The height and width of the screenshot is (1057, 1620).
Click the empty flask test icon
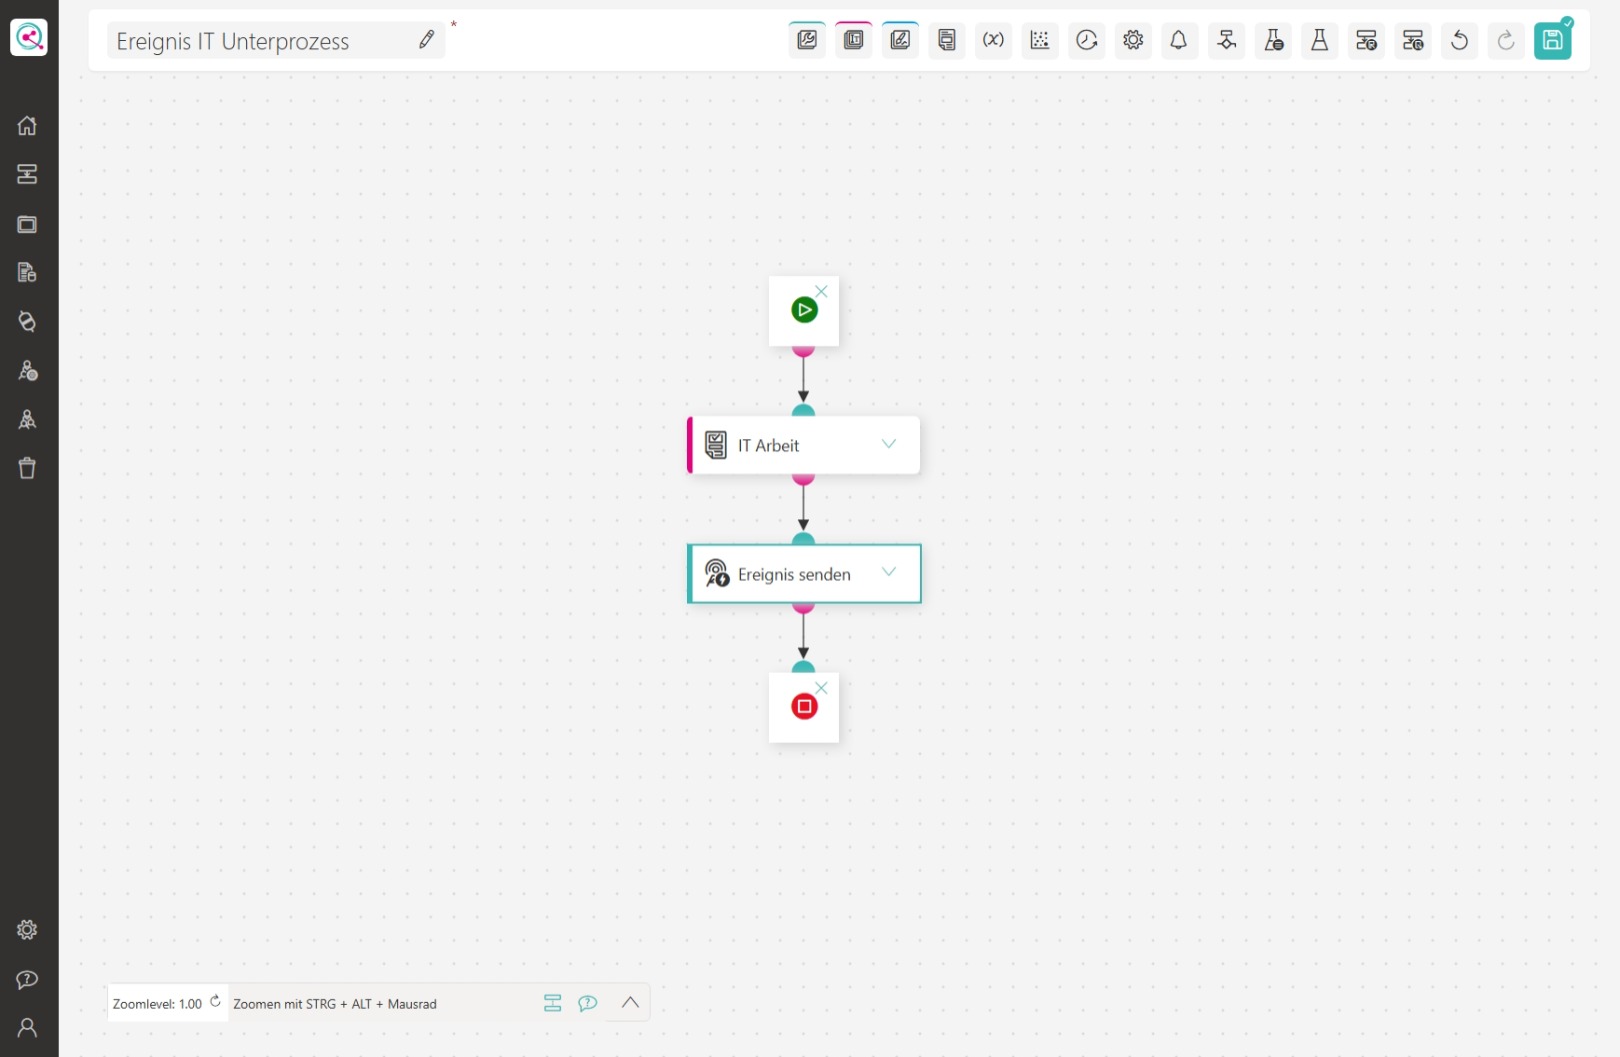coord(1319,40)
